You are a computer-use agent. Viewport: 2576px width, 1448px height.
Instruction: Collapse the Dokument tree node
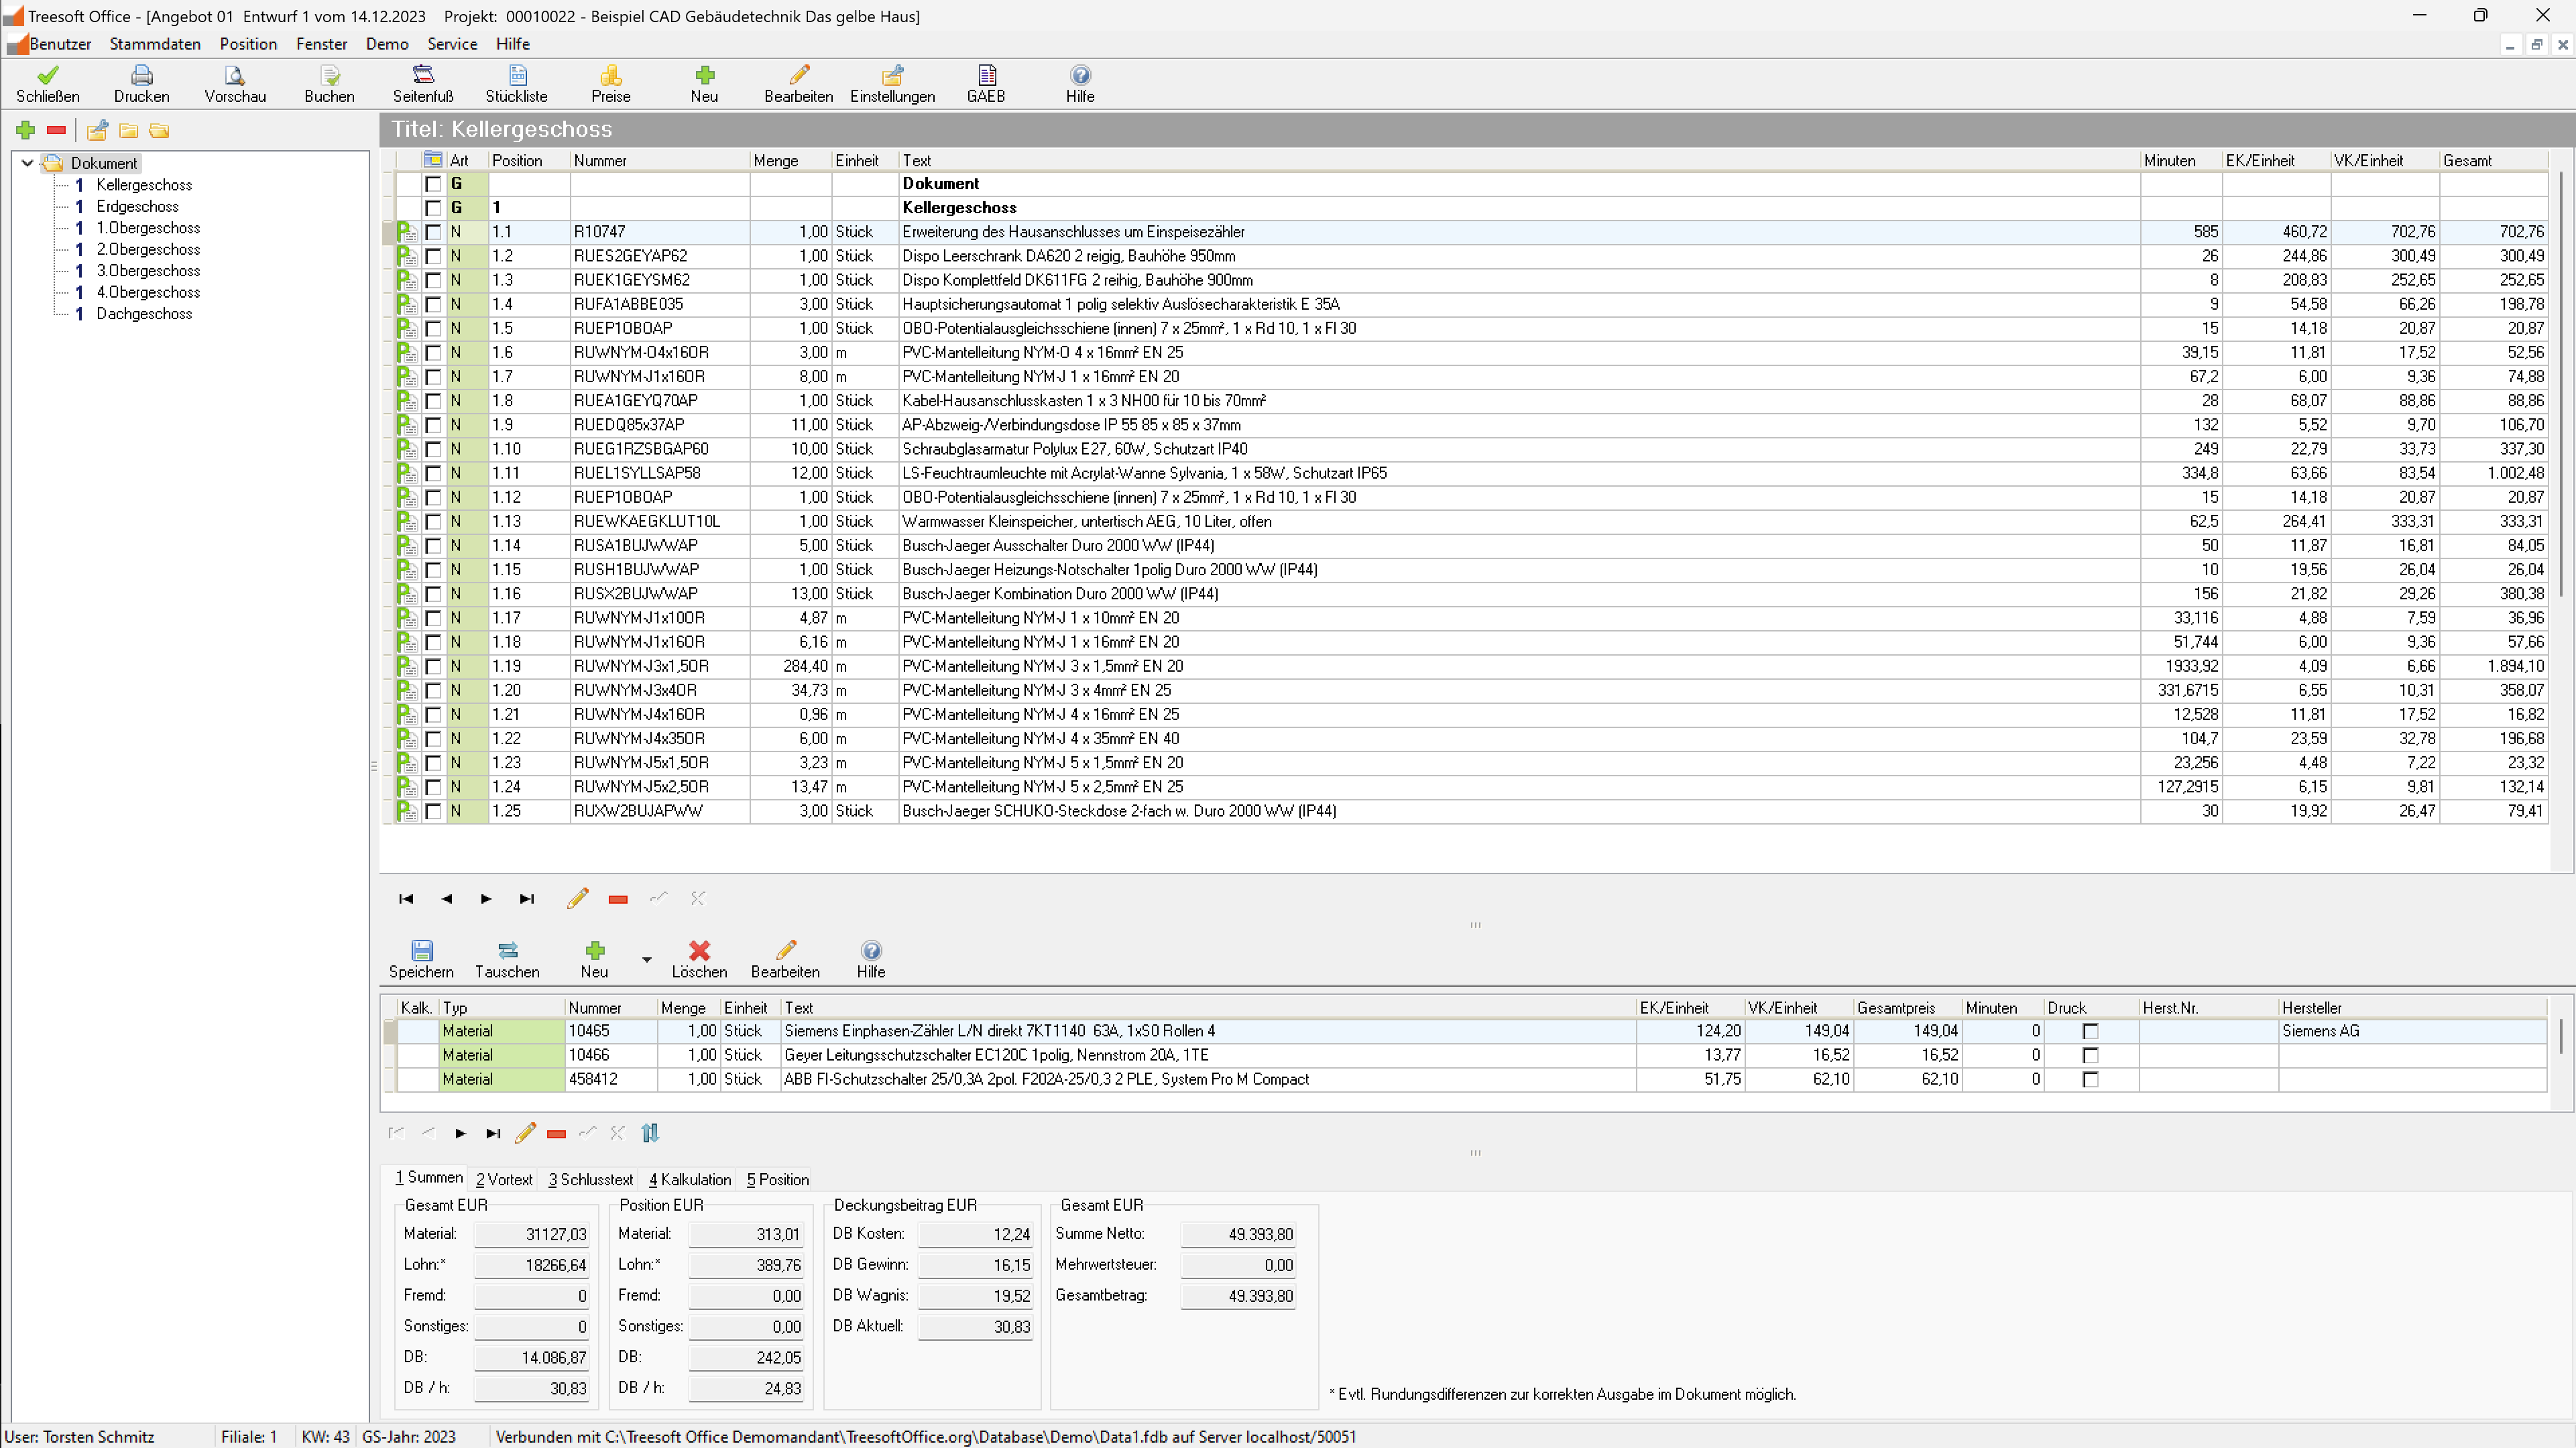[x=27, y=163]
